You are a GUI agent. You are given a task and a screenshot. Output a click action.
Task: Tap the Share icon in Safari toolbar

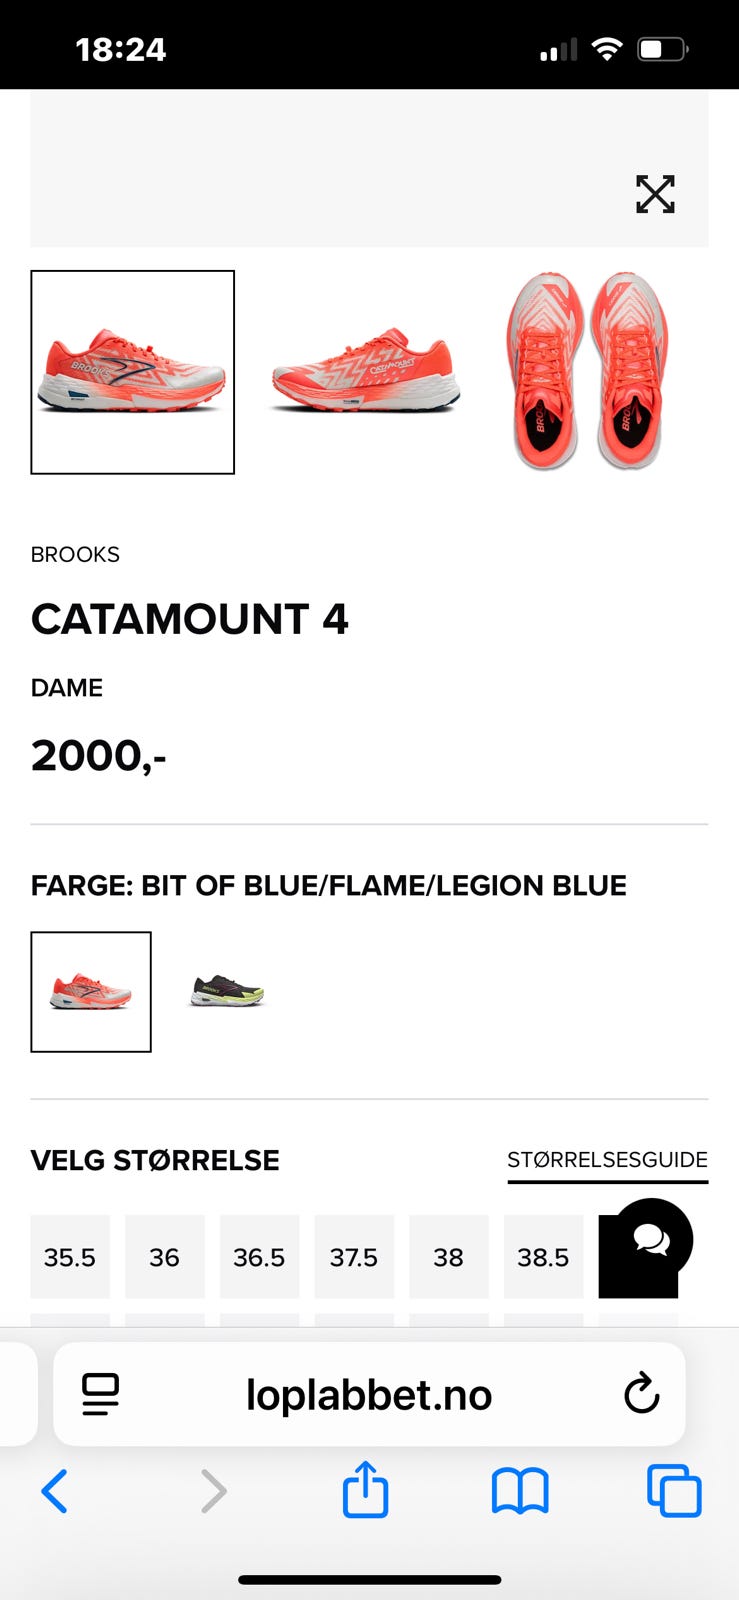coord(366,1490)
